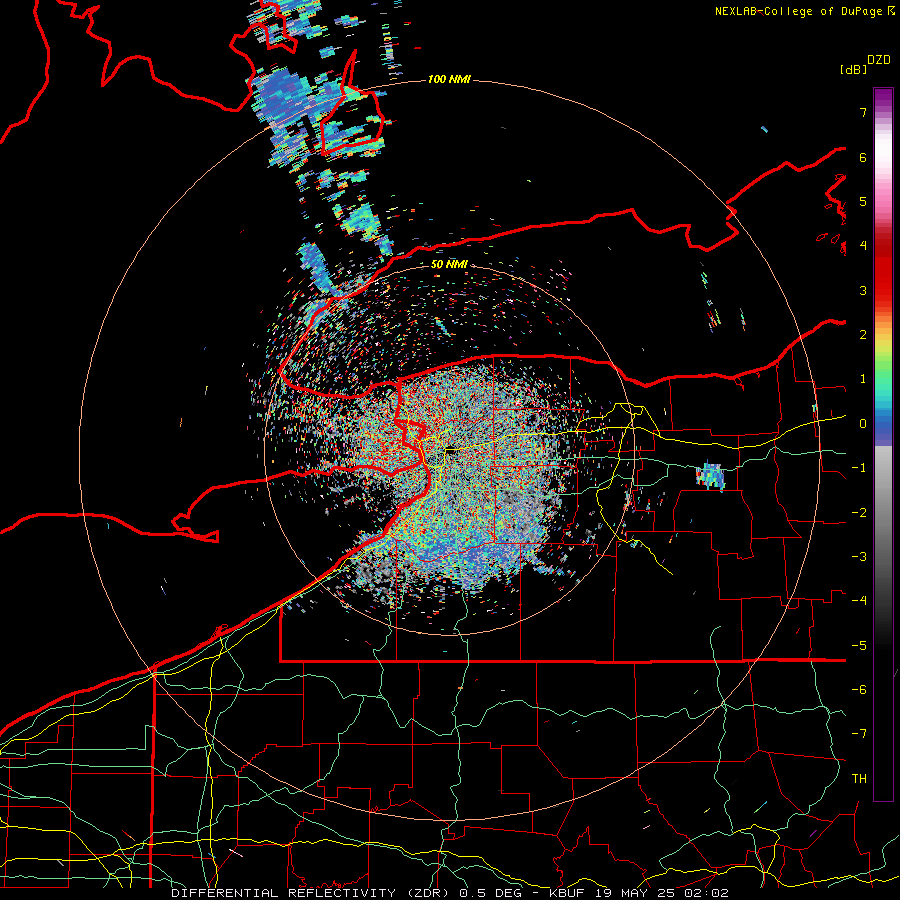This screenshot has height=900, width=900.
Task: Click the 4 value on color scale
Action: pyautogui.click(x=863, y=246)
